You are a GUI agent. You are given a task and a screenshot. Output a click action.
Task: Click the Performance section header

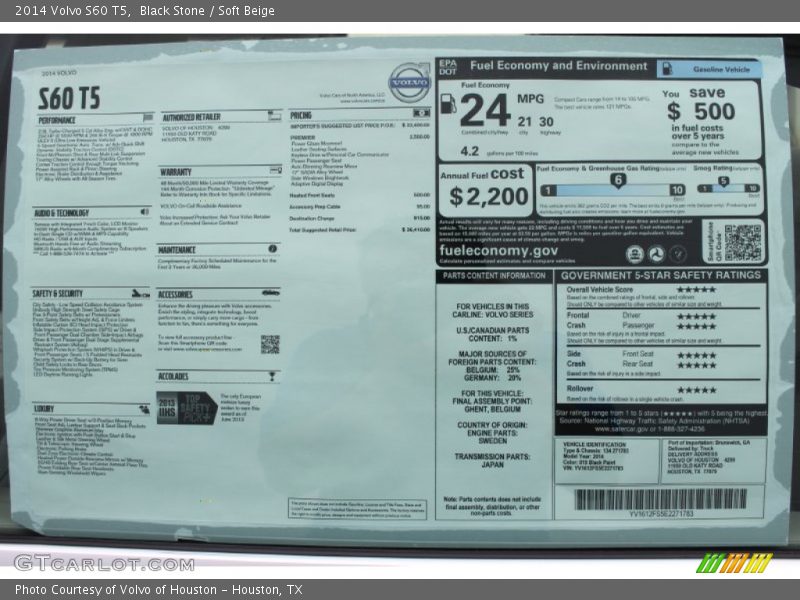point(57,120)
